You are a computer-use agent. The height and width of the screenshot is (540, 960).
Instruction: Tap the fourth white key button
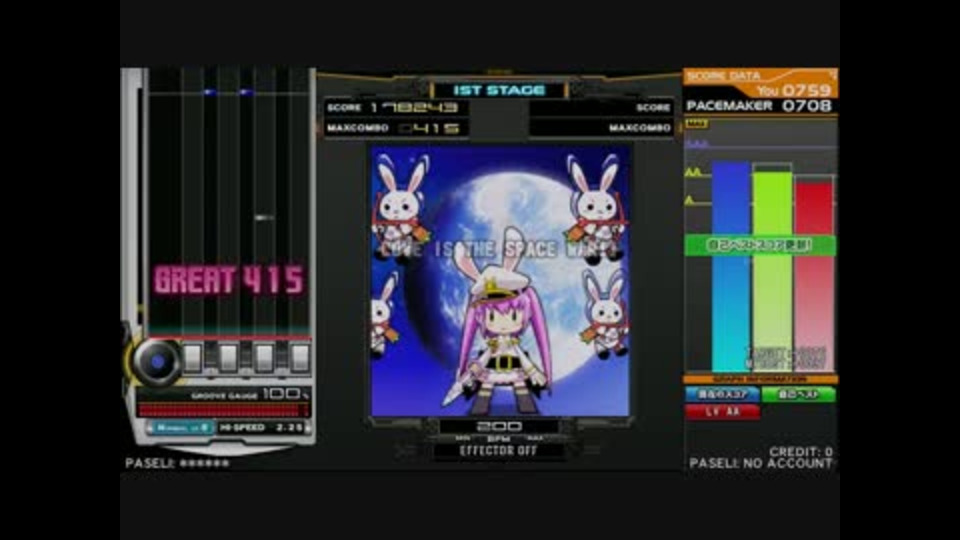300,358
